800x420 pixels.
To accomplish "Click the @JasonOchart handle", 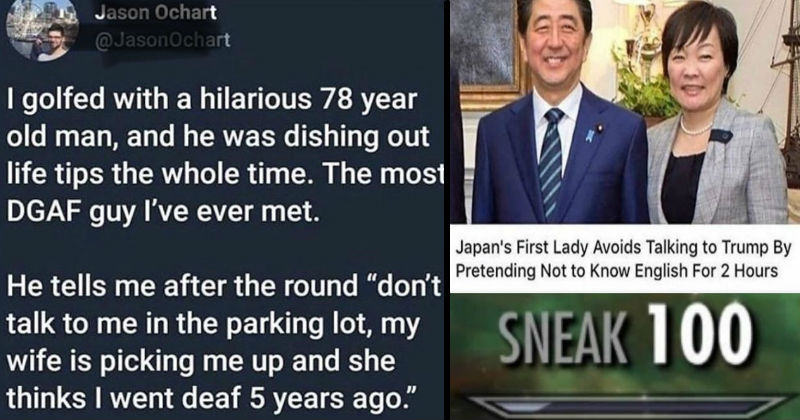I will click(163, 40).
